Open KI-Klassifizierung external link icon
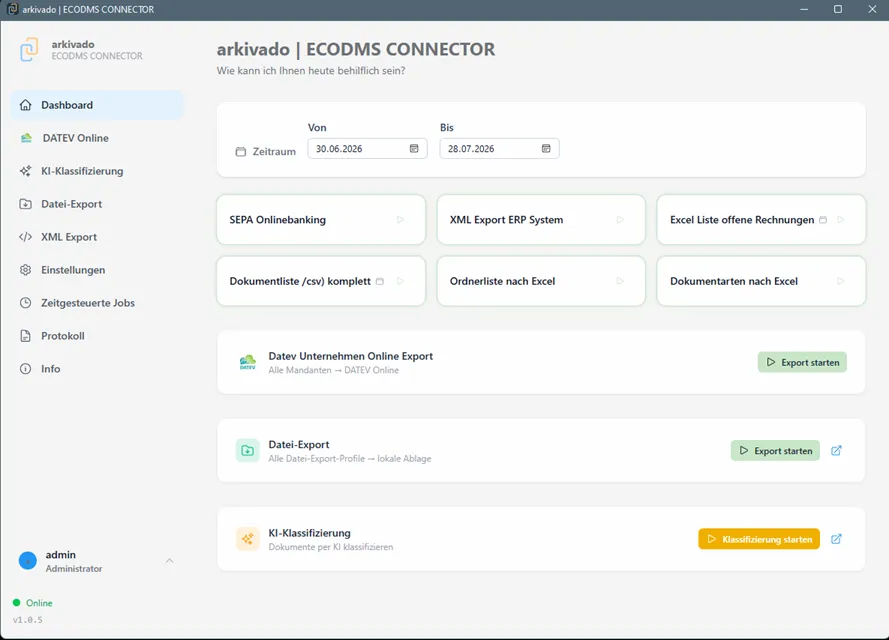Image resolution: width=889 pixels, height=640 pixels. (836, 539)
